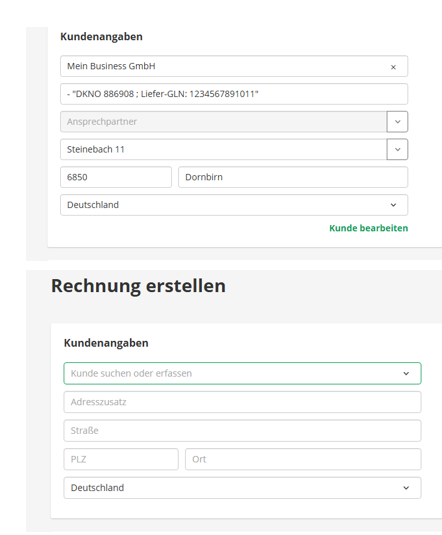
Task: Open the Kunde bearbeiten link
Action: [369, 228]
